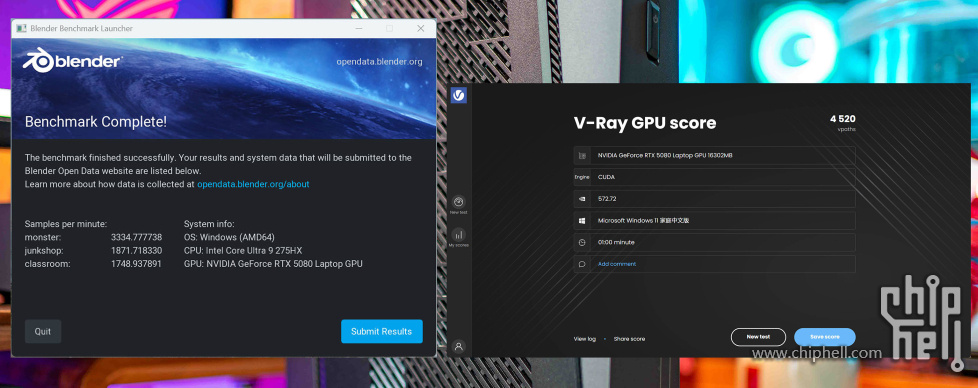Click System info label
Image resolution: width=978 pixels, height=388 pixels.
point(209,224)
